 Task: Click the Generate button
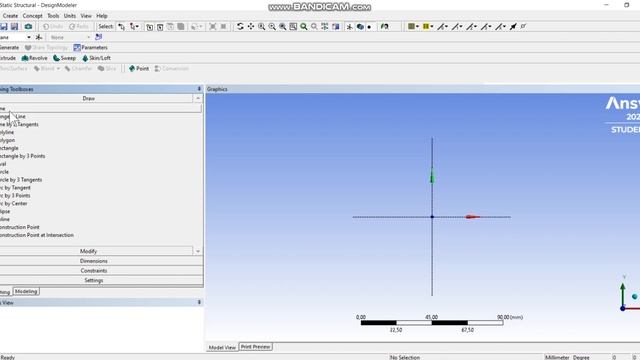point(9,47)
